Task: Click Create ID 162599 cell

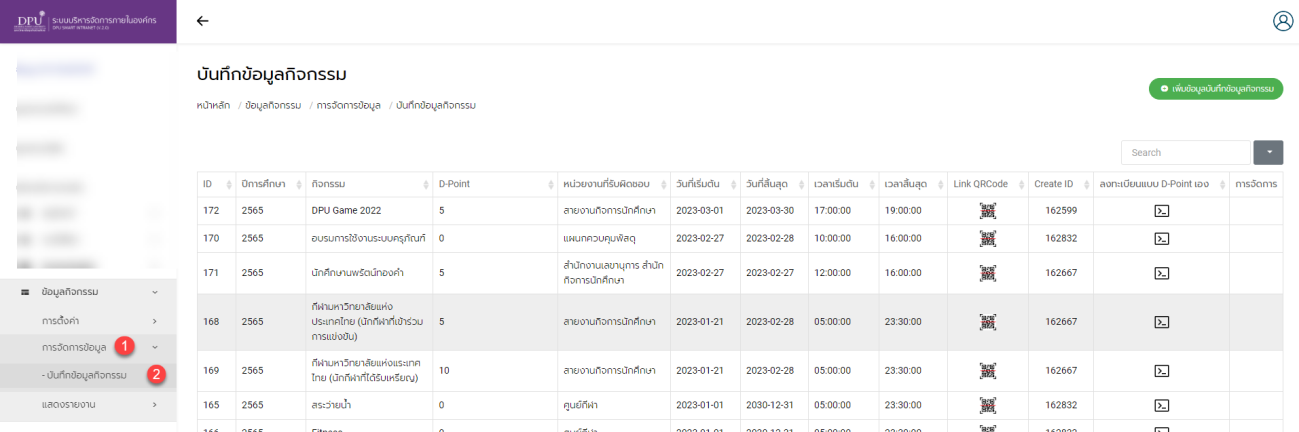Action: (x=1061, y=211)
